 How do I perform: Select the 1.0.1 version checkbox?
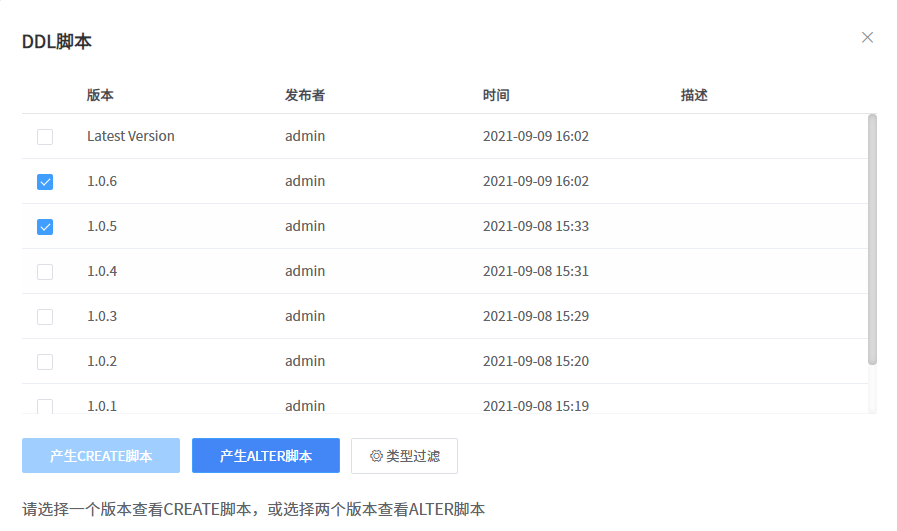coord(45,406)
